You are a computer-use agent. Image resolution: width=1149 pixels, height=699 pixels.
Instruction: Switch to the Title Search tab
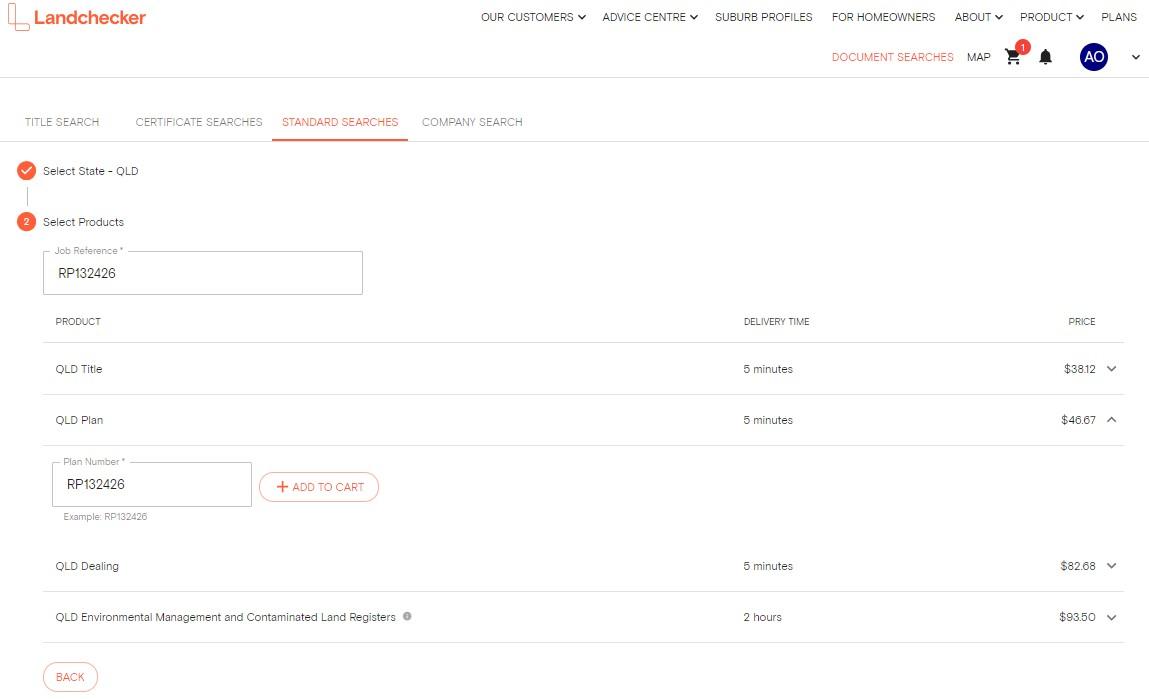click(62, 122)
